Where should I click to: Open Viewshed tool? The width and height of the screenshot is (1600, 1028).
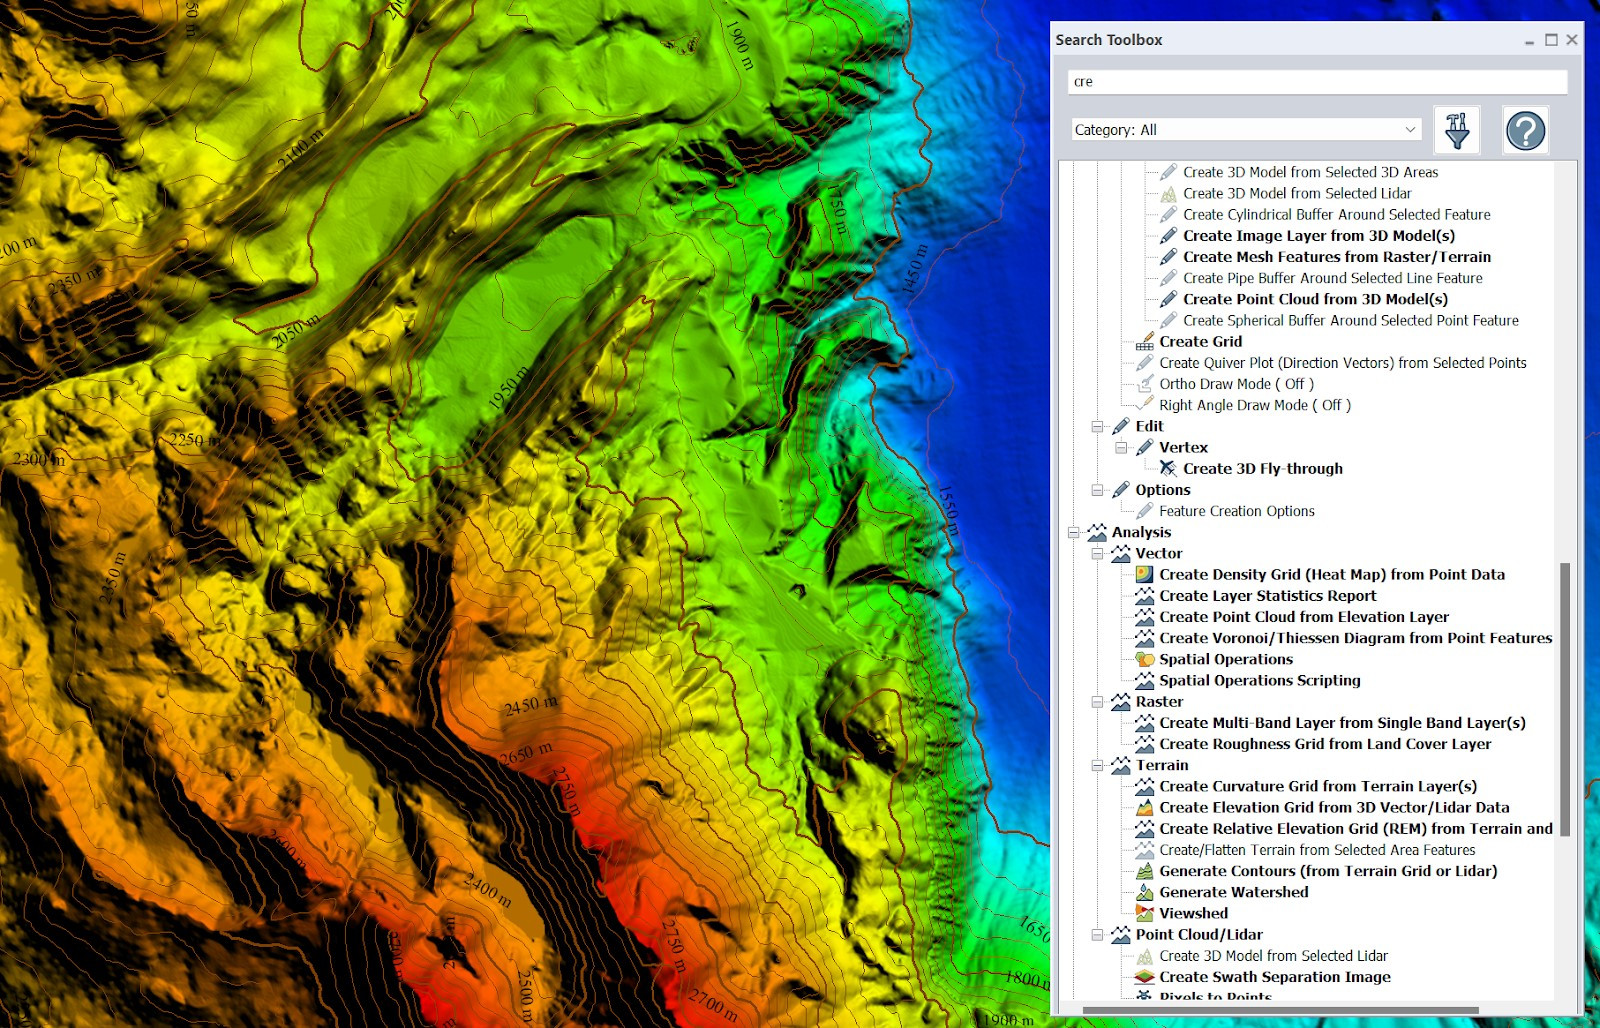click(1193, 913)
